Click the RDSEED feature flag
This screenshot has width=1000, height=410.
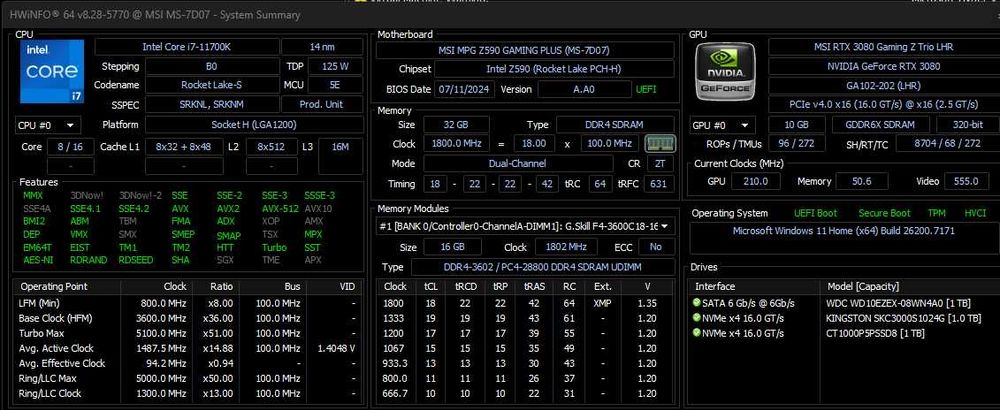[x=135, y=260]
